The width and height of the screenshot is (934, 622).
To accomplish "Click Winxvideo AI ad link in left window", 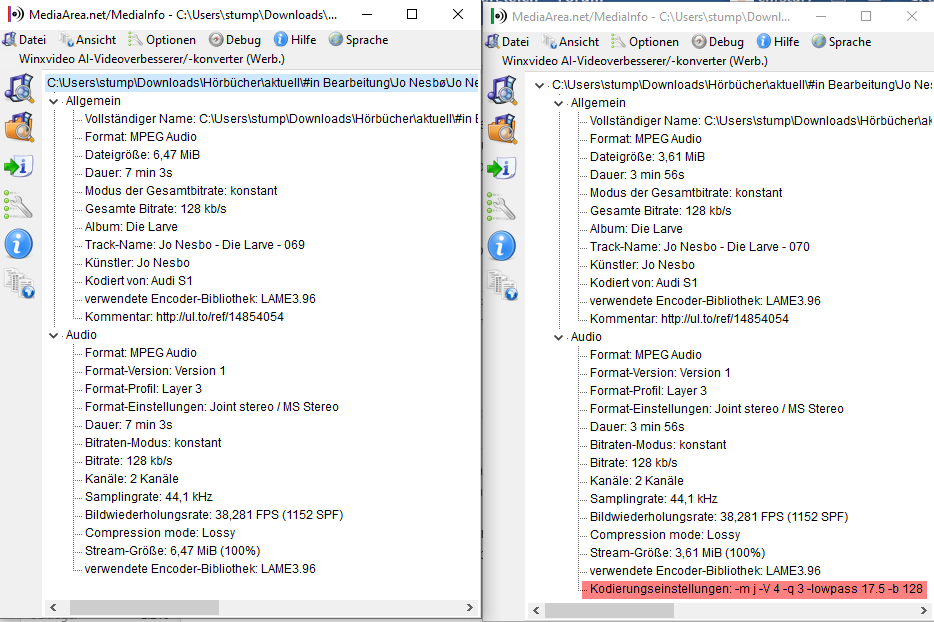I will point(152,59).
